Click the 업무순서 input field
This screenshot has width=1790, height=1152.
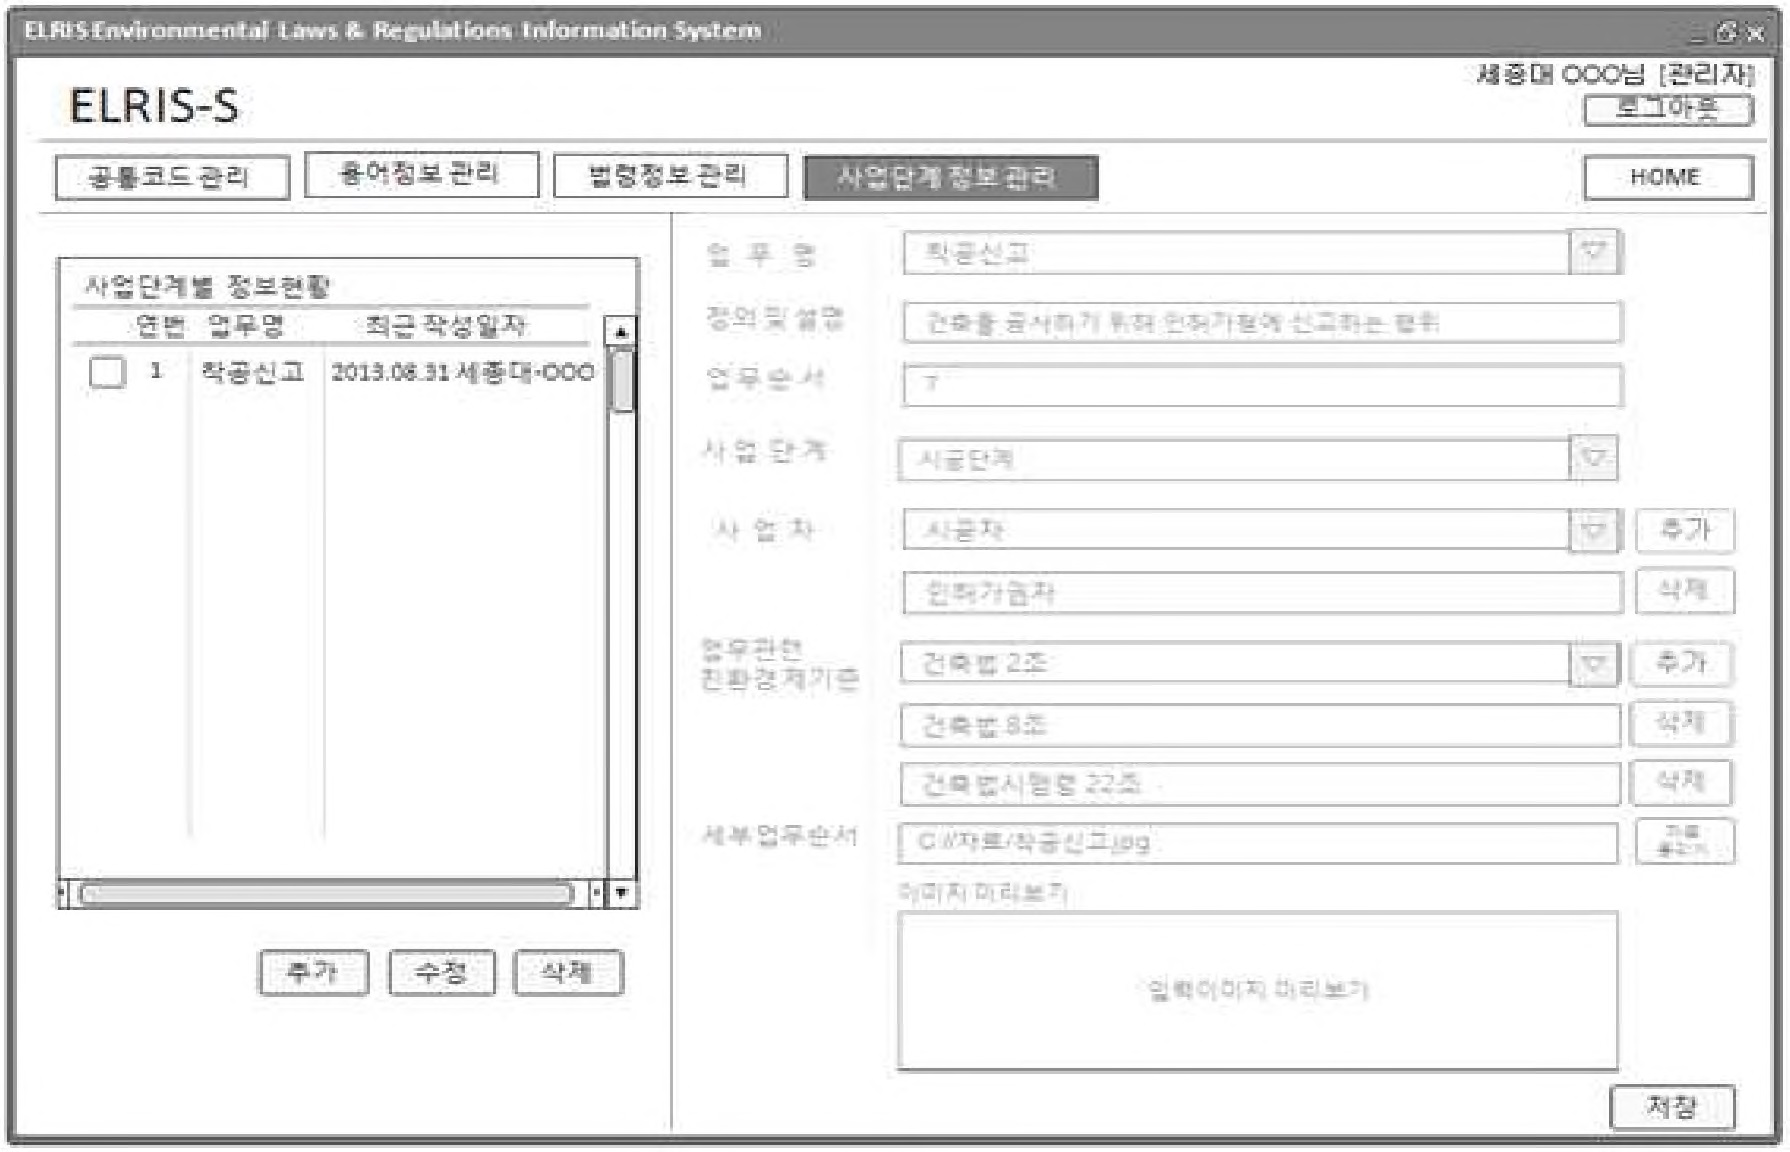click(x=1262, y=385)
